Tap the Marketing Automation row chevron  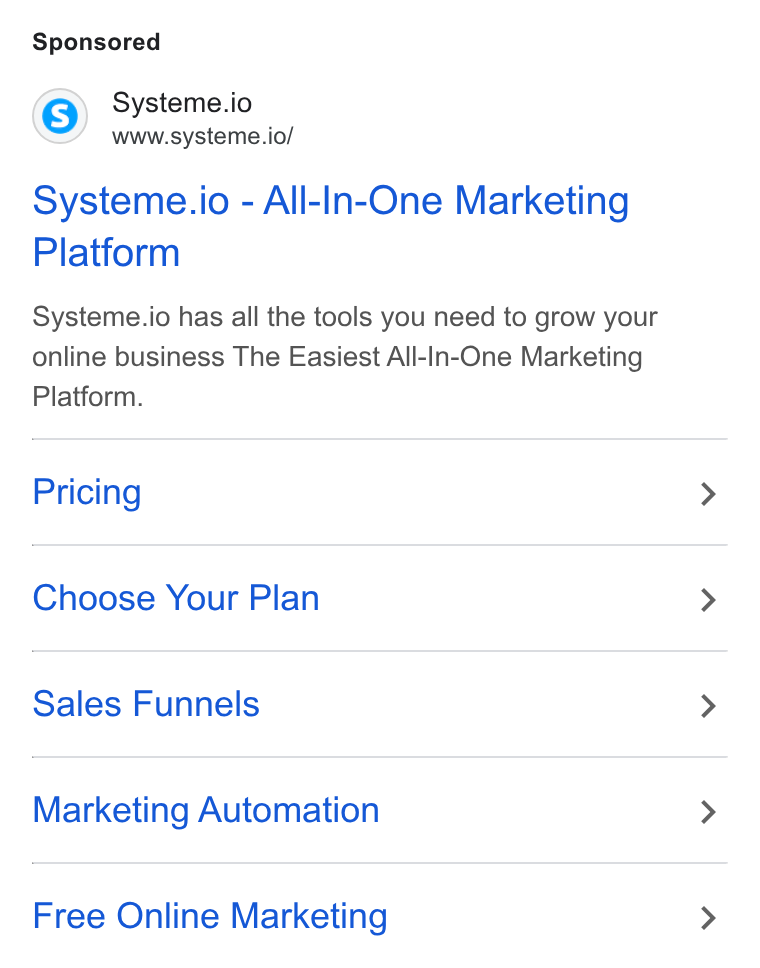709,812
